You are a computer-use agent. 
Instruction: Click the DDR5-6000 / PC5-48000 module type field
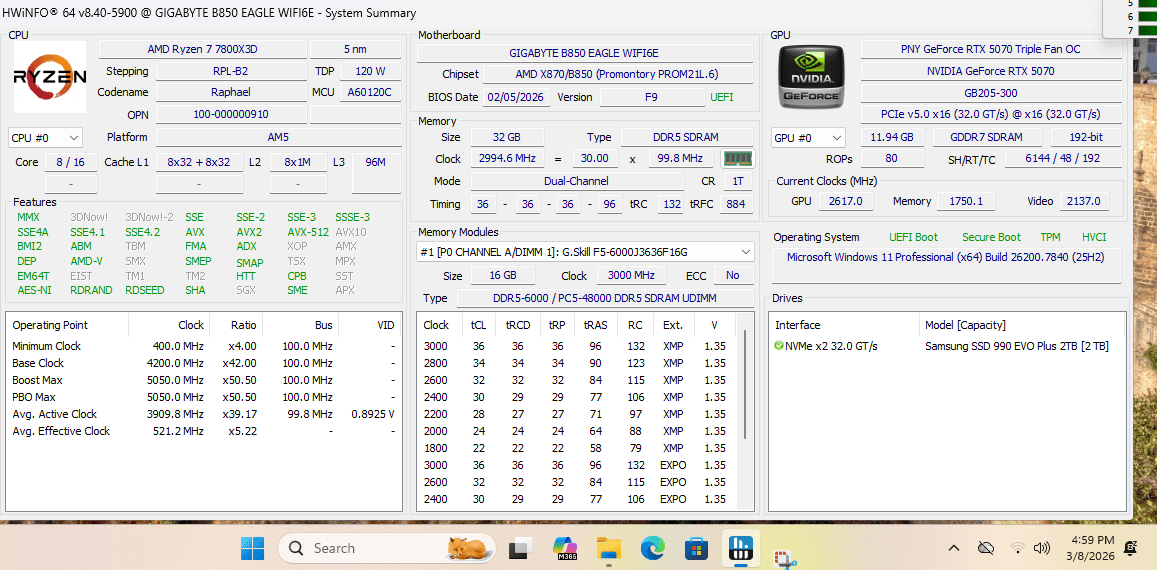605,298
